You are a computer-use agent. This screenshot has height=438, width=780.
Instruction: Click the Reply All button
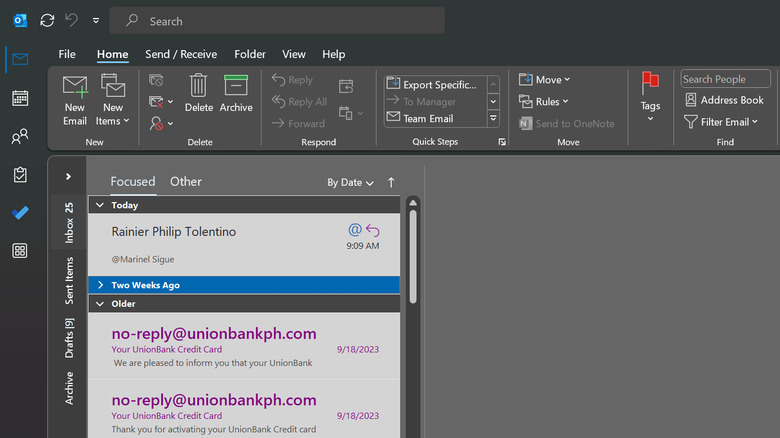point(299,102)
